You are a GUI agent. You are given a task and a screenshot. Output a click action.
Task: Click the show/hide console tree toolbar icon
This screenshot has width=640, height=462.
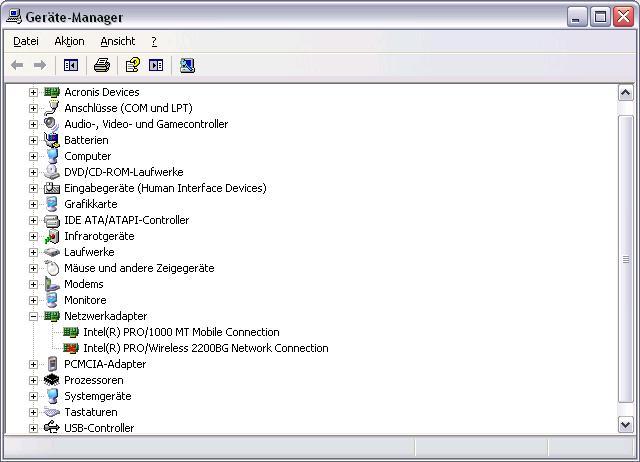coord(71,65)
